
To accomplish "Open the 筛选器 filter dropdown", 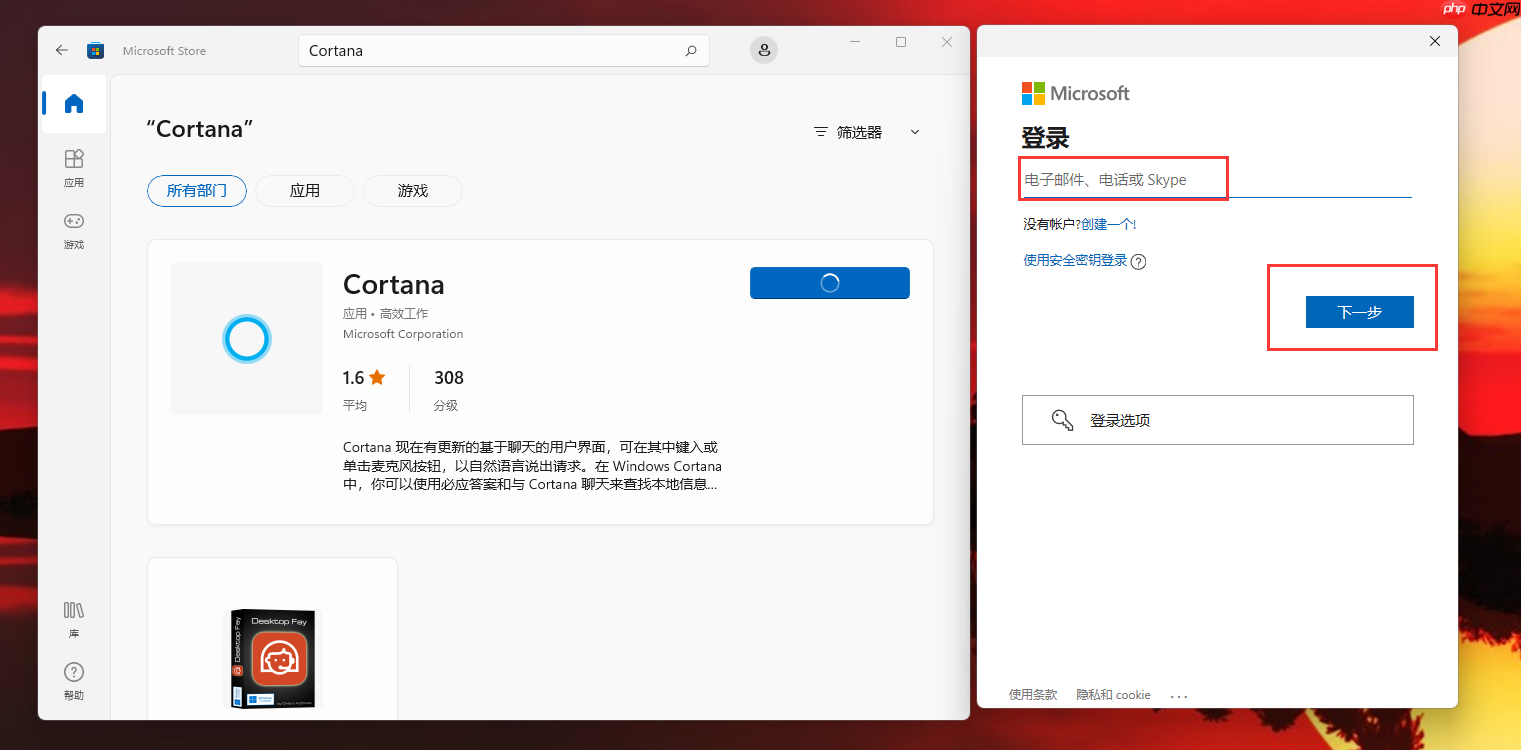I will pos(857,131).
